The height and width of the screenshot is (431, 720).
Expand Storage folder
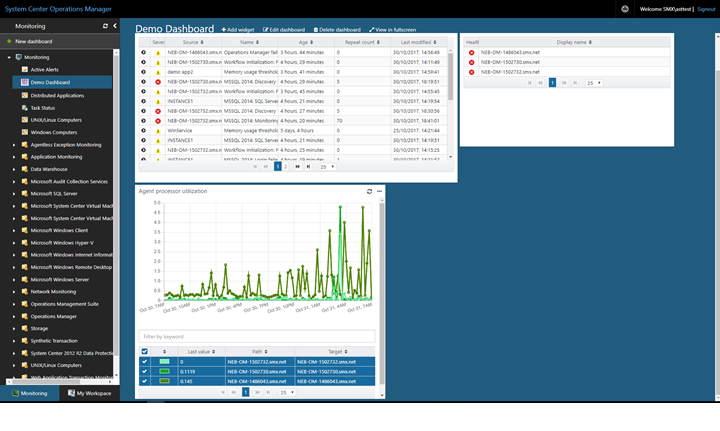click(x=14, y=329)
